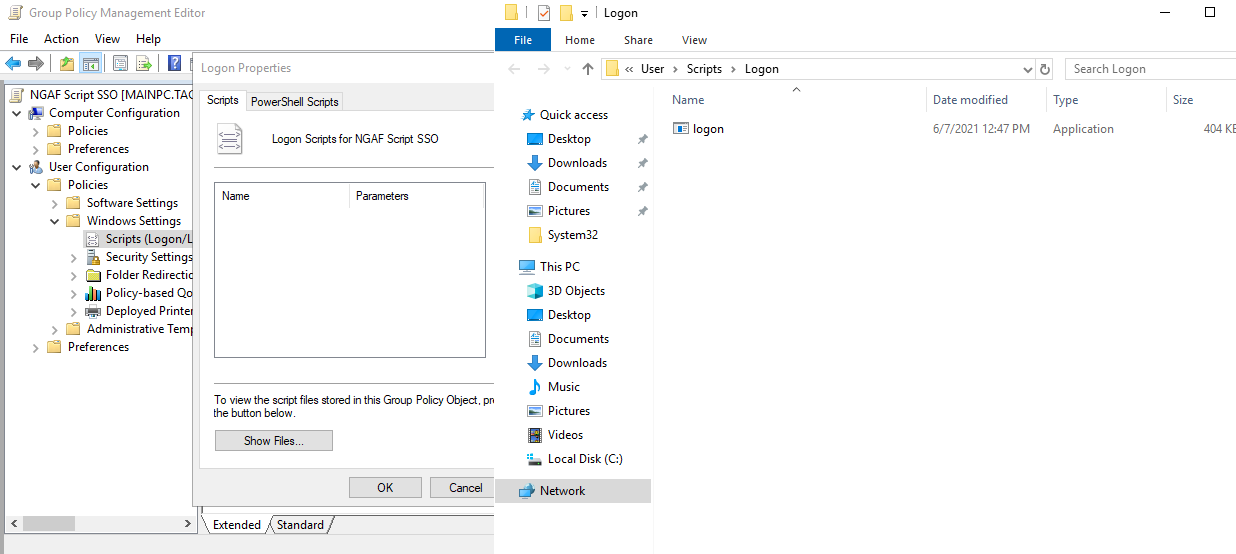
Task: Switch to PowerShell Scripts tab
Action: 294,101
